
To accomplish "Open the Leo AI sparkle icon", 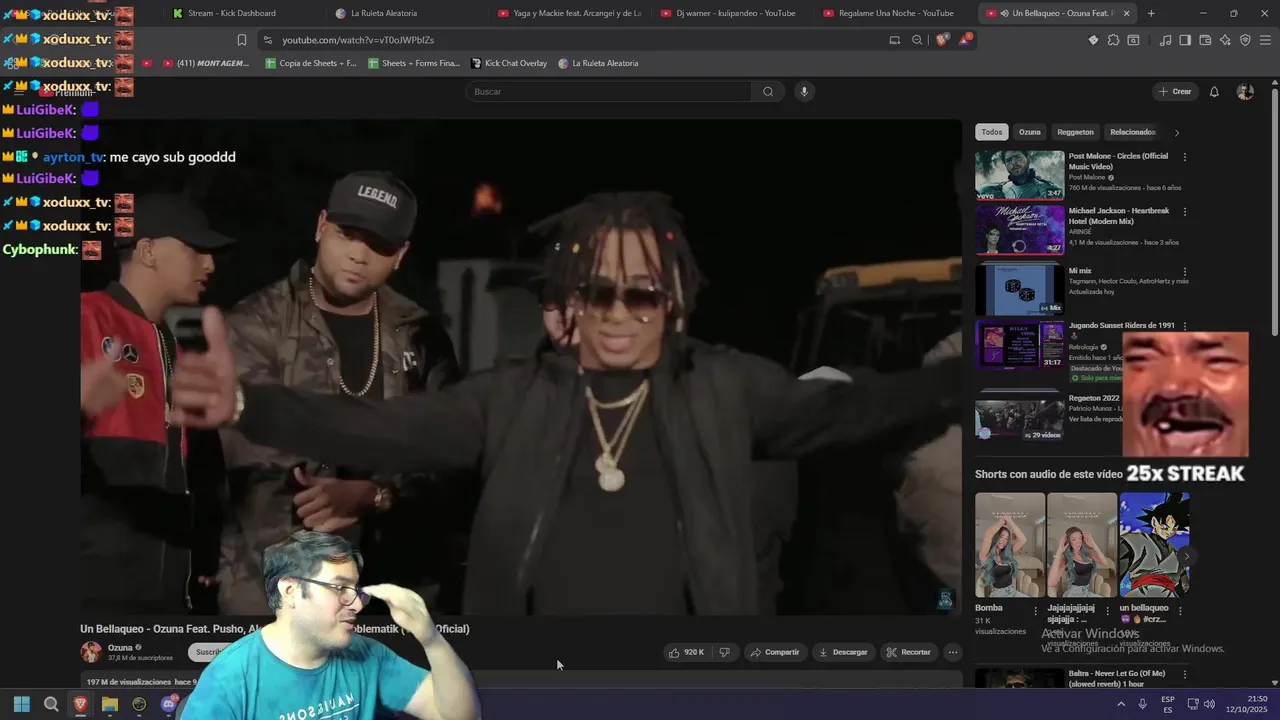I will [1225, 40].
